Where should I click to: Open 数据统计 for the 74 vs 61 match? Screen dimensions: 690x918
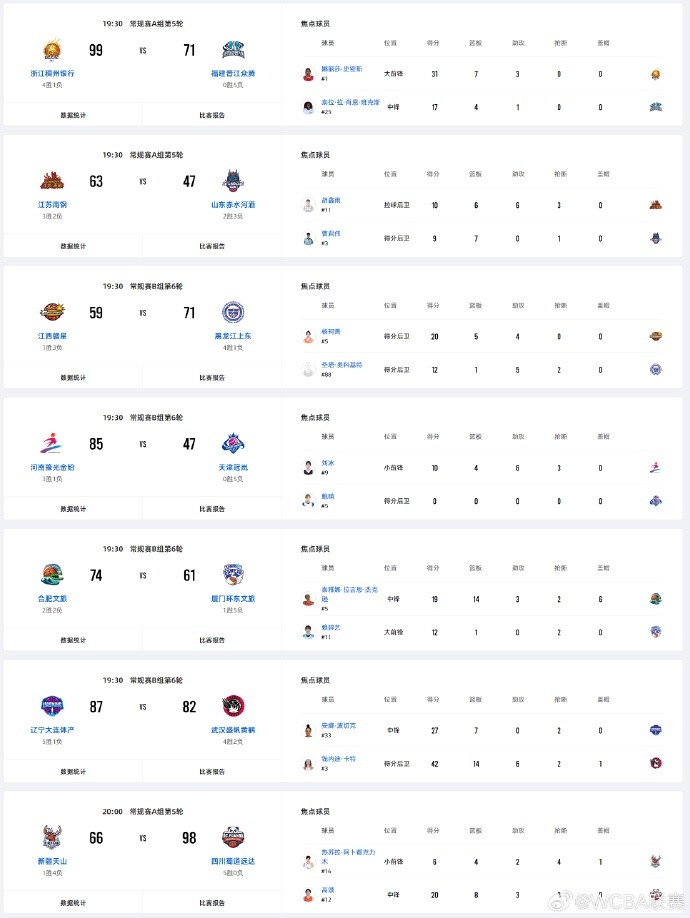click(73, 640)
